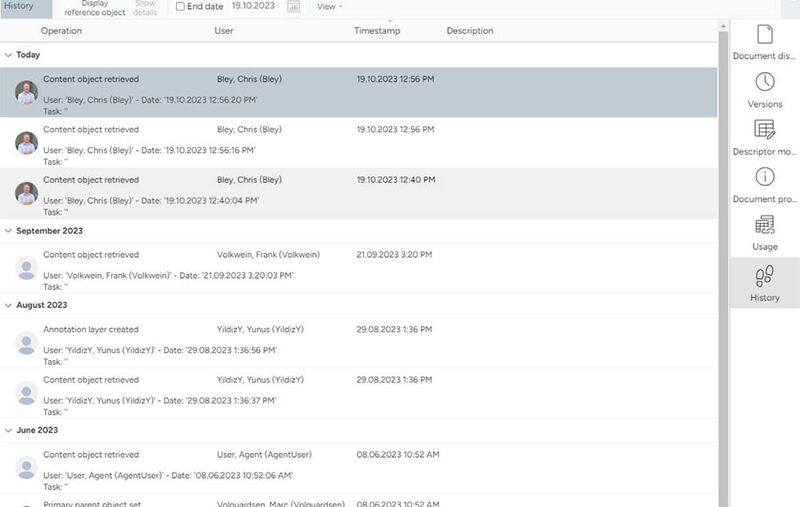Collapse the August 2023 group

pos(8,305)
